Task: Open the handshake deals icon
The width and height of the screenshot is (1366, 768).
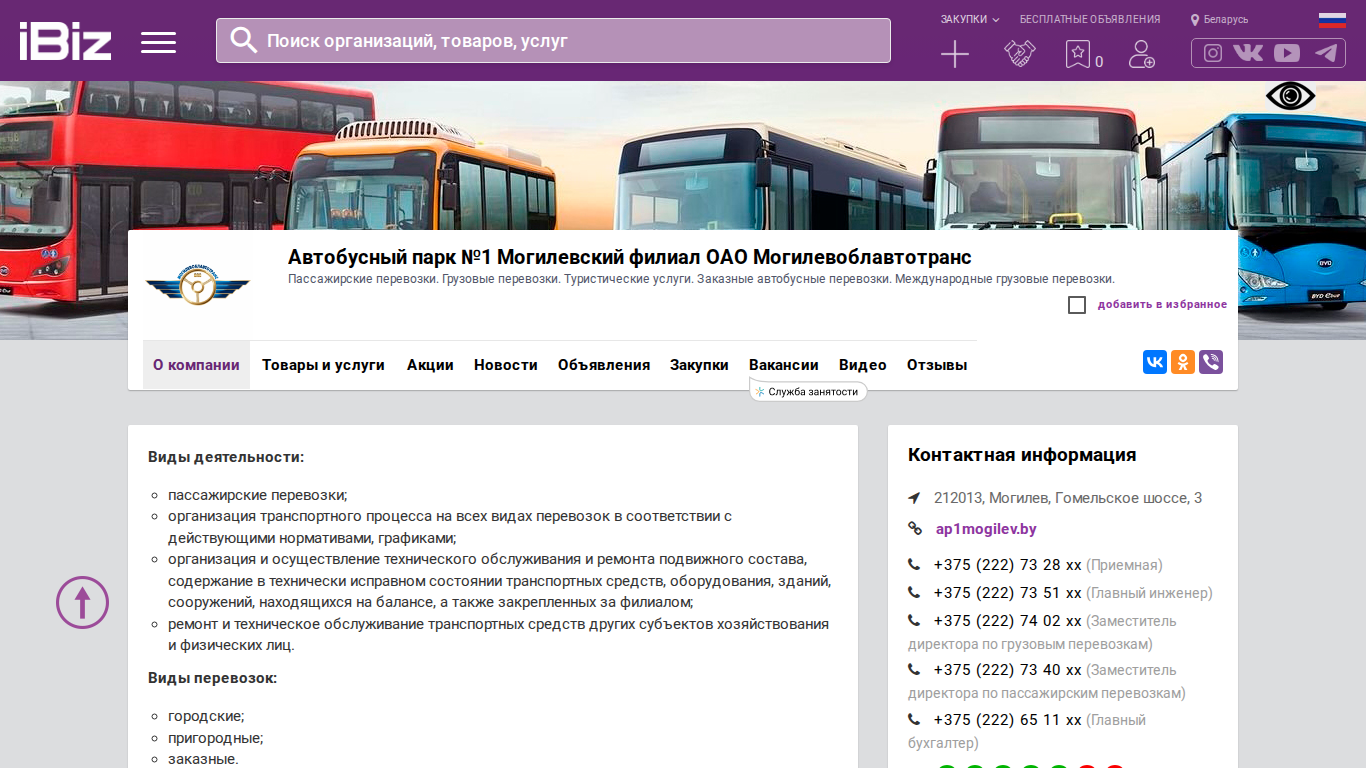Action: 1020,54
